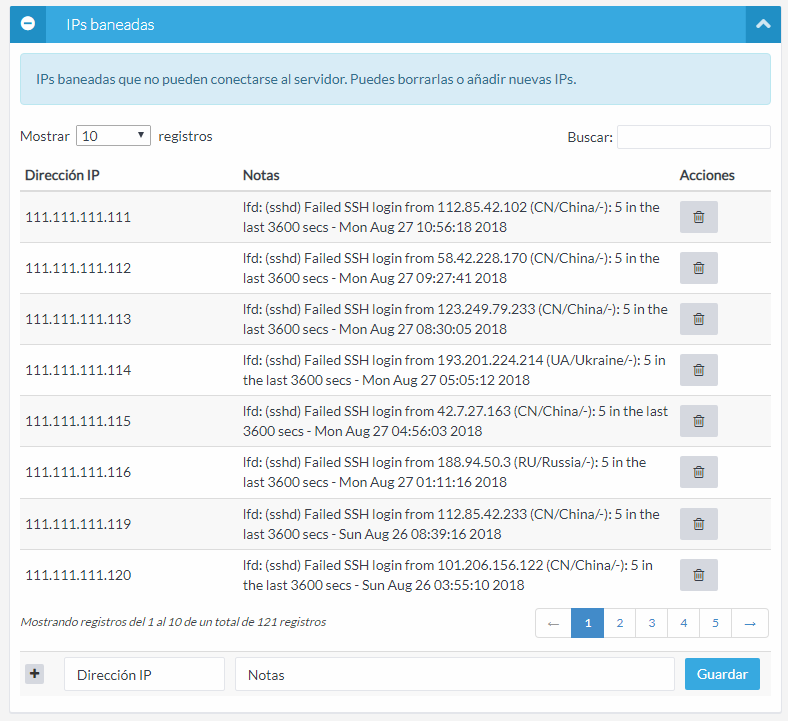Remove the 111.111.111.114 entry via trash icon
Image resolution: width=788 pixels, height=721 pixels.
(698, 370)
